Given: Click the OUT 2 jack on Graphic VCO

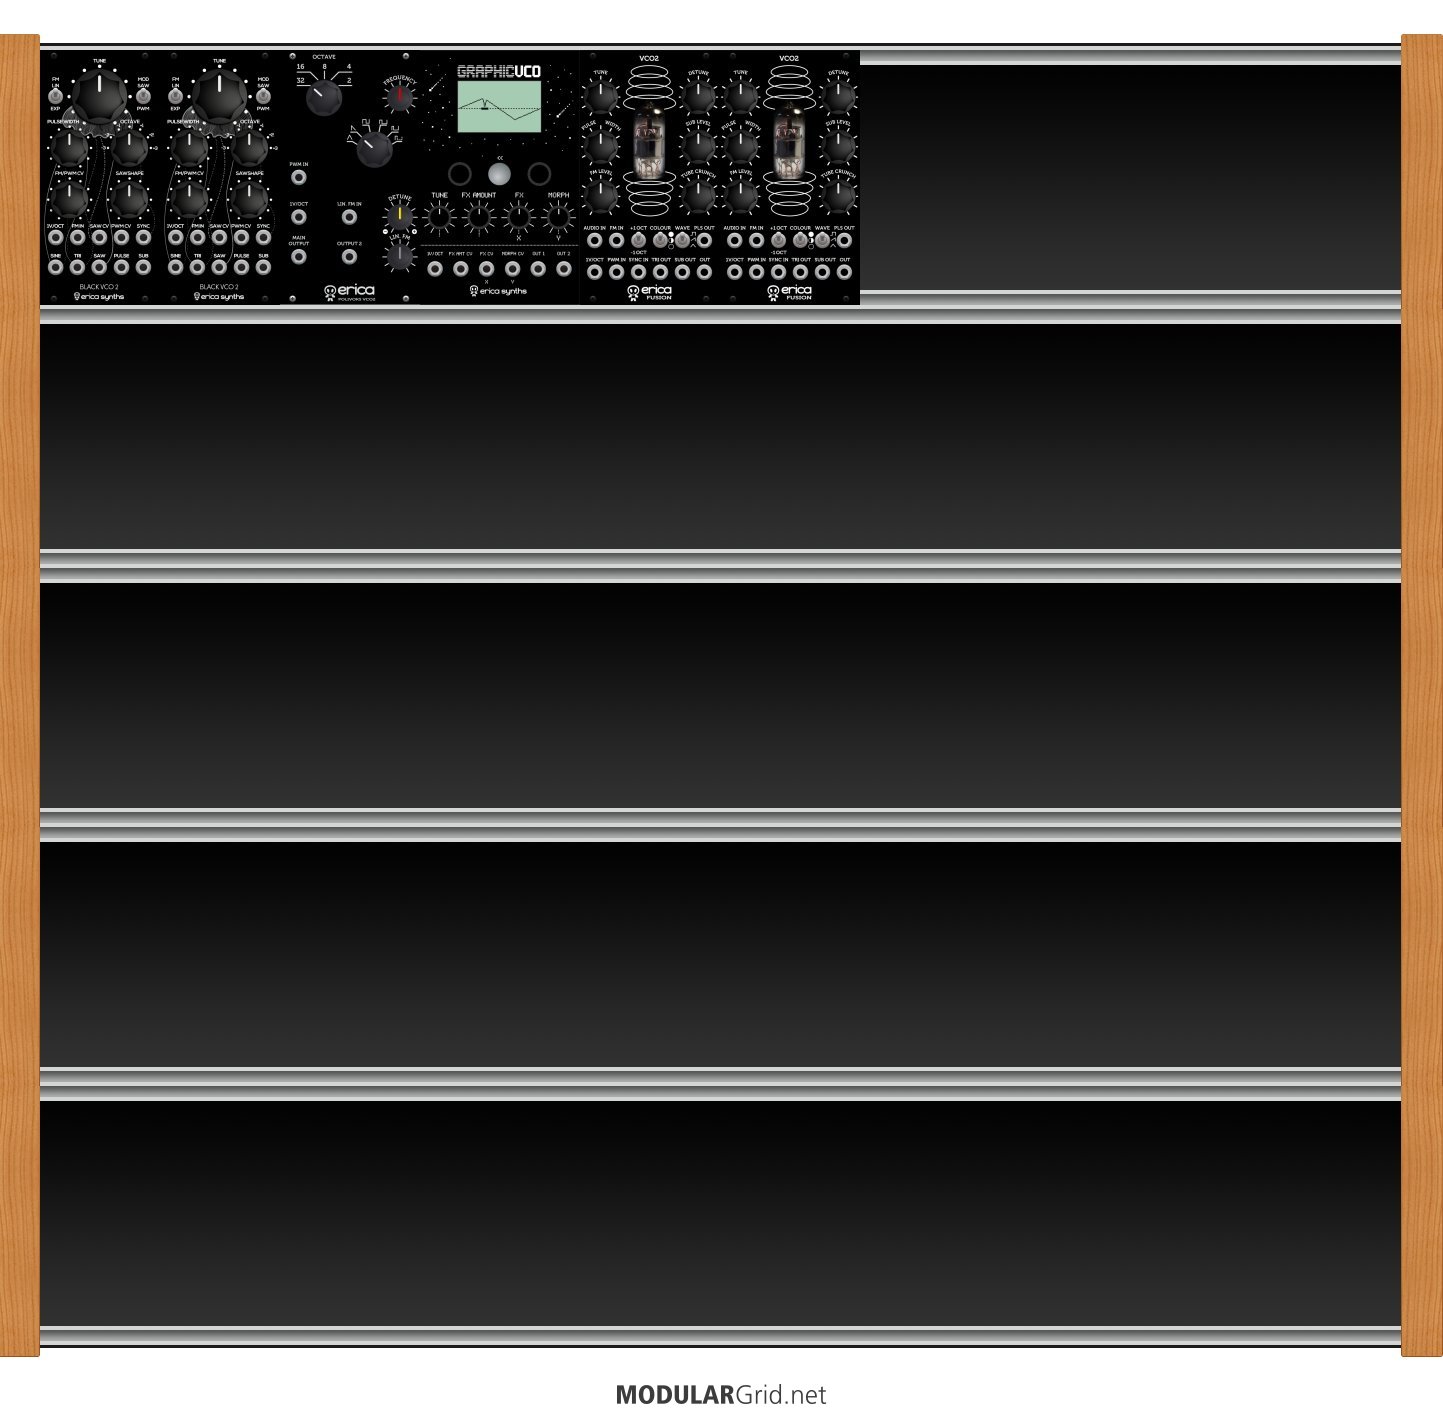Looking at the screenshot, I should point(564,268).
